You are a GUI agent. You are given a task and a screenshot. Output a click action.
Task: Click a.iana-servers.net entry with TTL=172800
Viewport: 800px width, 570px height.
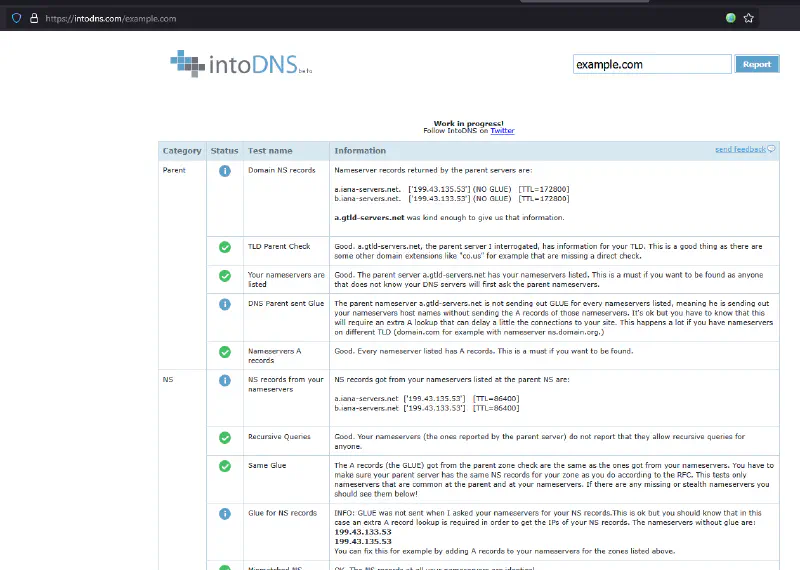[x=452, y=189]
